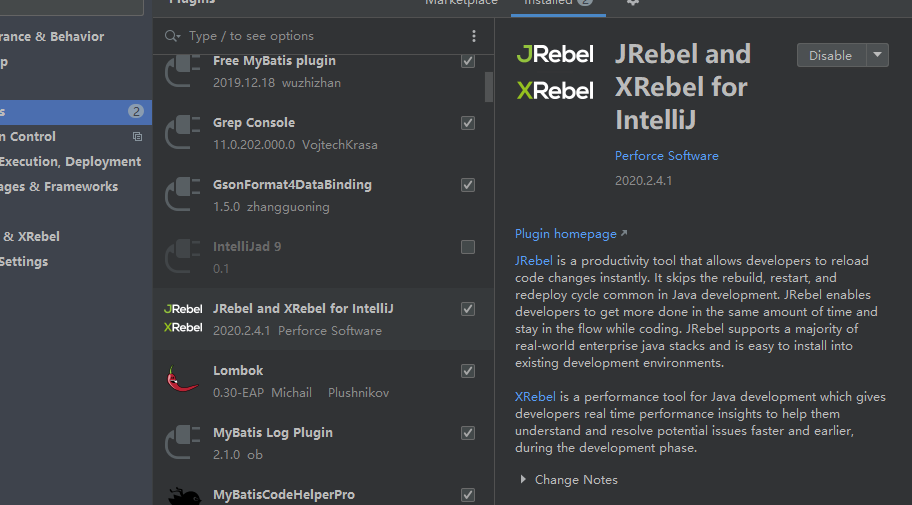The image size is (912, 505).
Task: Click the MyBatis Log Plugin icon
Action: [183, 442]
